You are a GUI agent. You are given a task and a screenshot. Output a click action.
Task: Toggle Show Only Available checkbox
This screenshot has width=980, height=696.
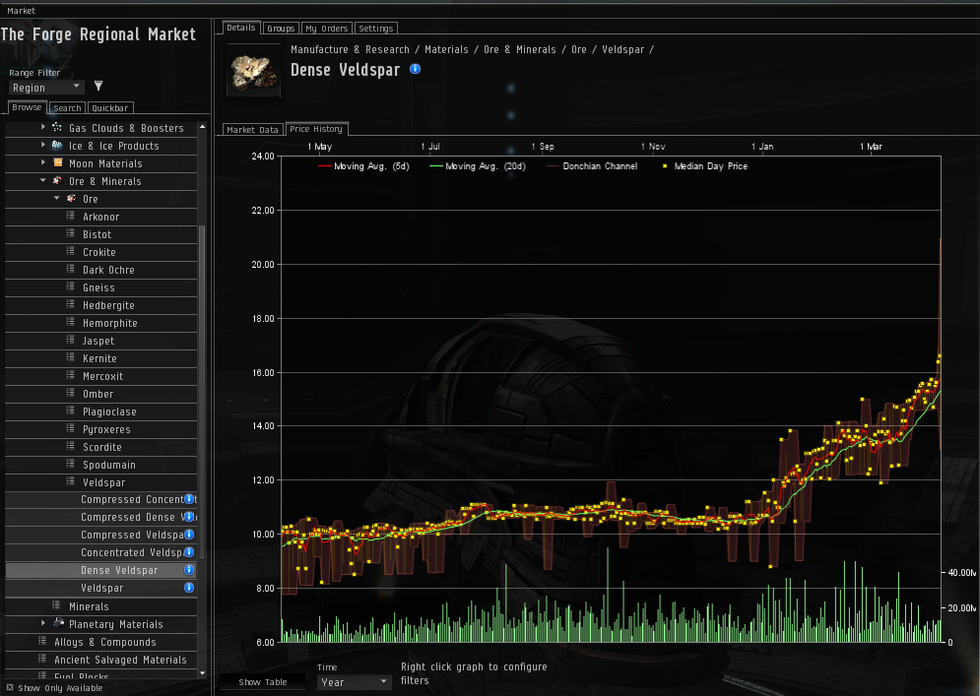point(10,688)
